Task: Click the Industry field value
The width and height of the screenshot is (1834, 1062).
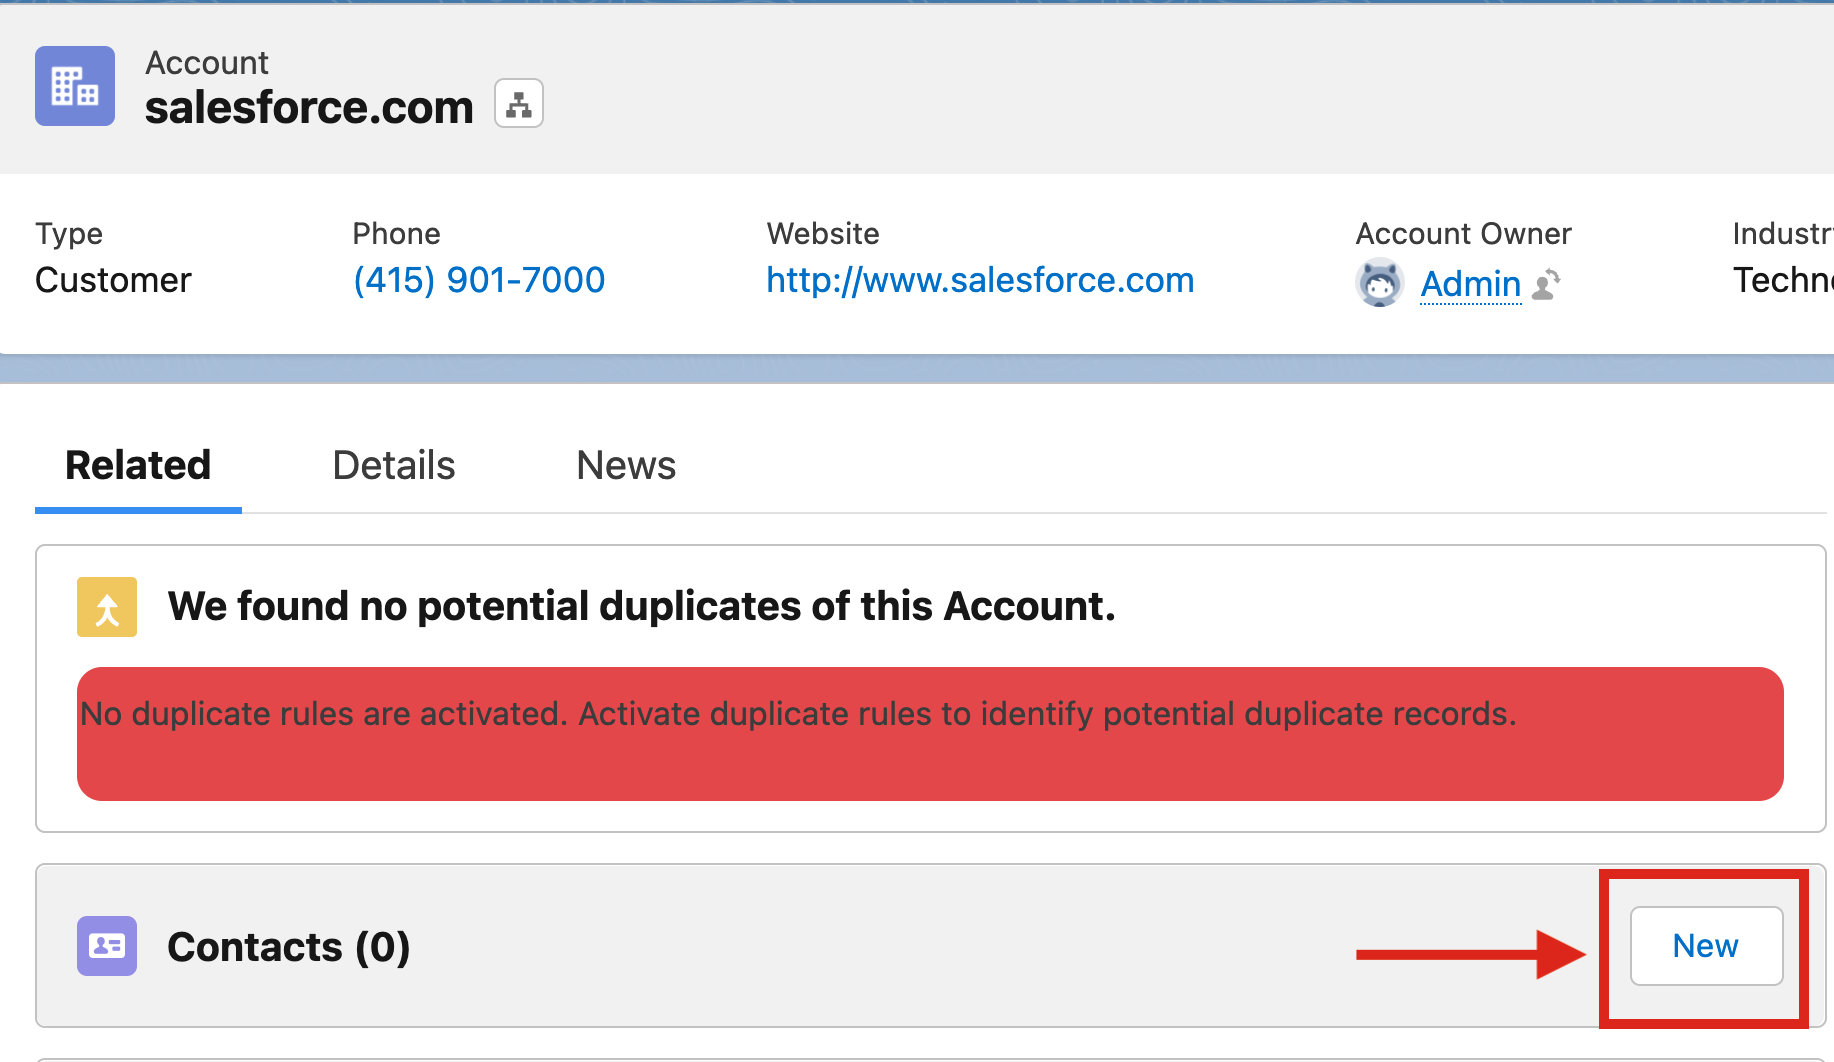Action: click(1782, 280)
